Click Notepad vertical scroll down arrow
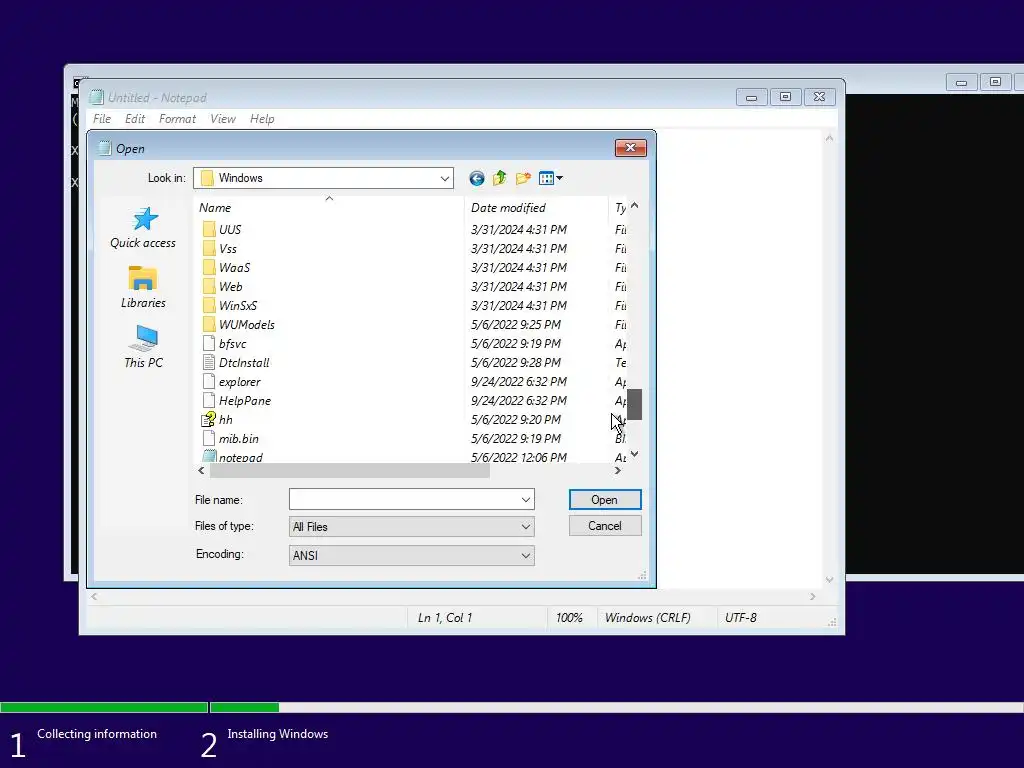 829,579
